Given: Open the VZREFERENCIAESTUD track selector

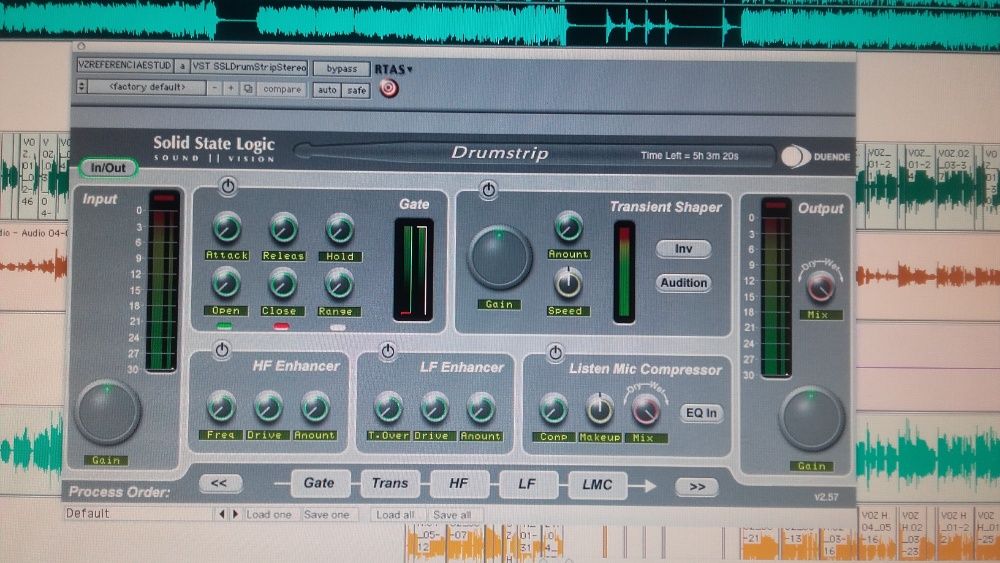Looking at the screenshot, I should pos(124,66).
